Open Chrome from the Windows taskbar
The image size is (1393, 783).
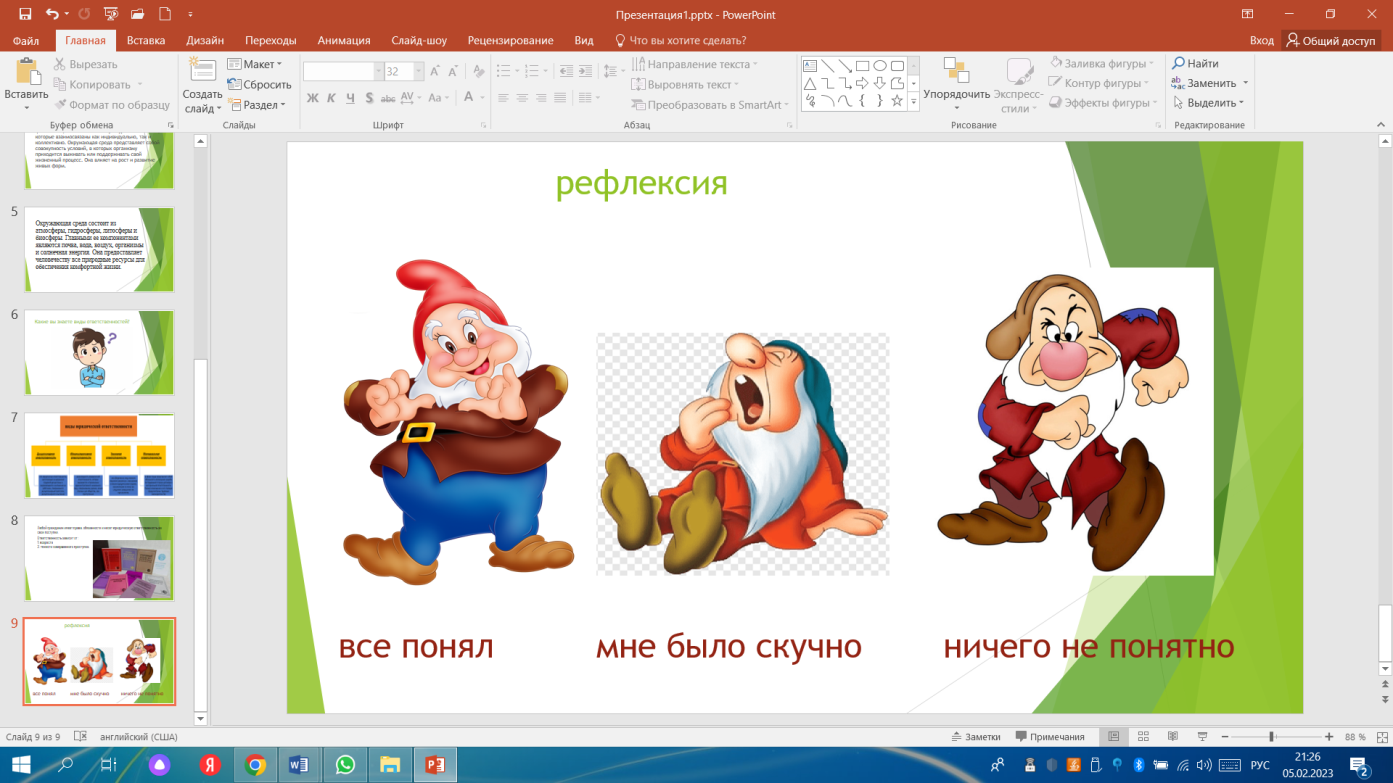point(255,765)
